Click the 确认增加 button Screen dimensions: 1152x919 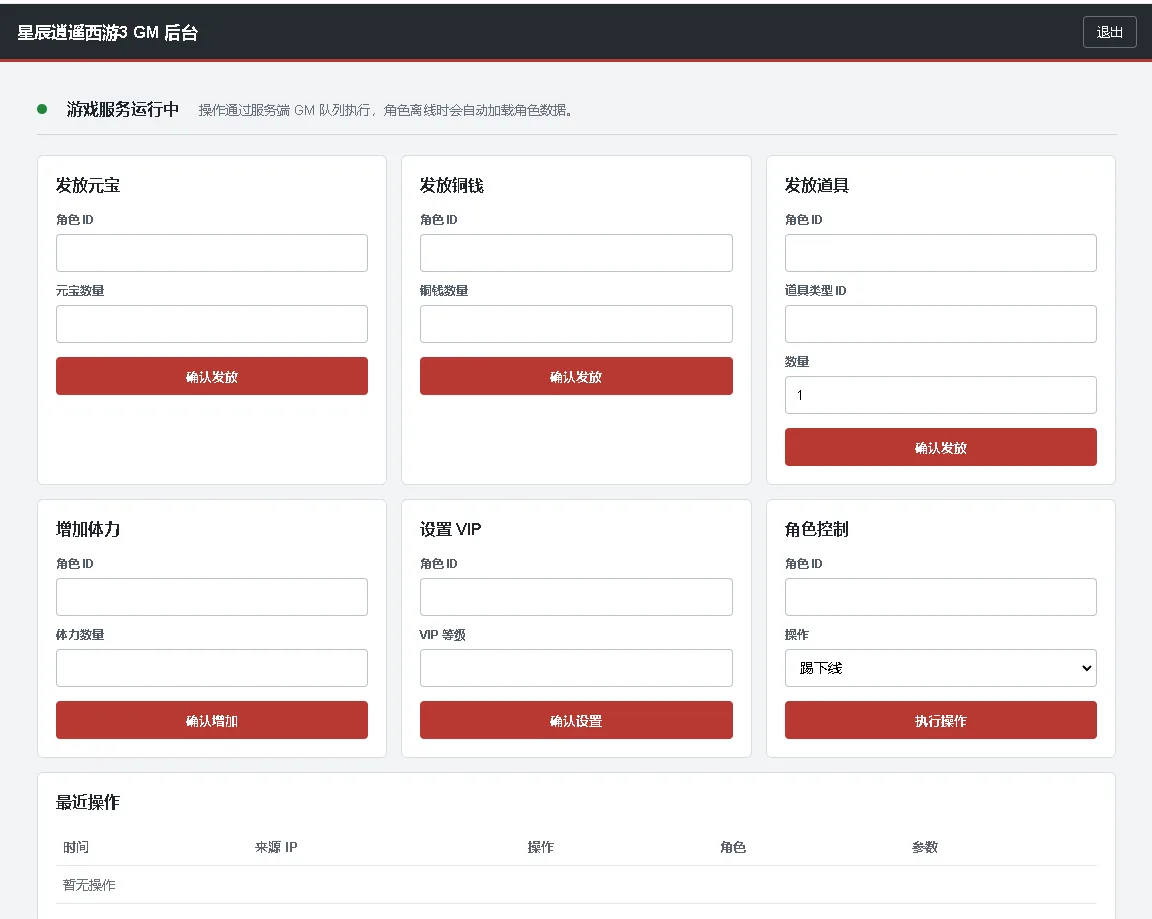[x=212, y=720]
